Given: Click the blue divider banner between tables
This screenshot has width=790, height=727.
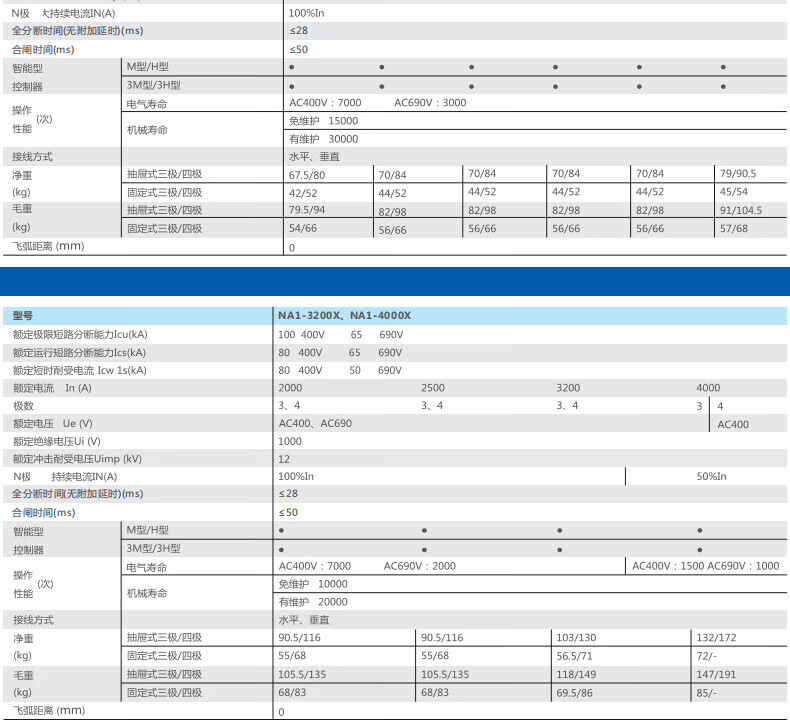Looking at the screenshot, I should [x=395, y=280].
